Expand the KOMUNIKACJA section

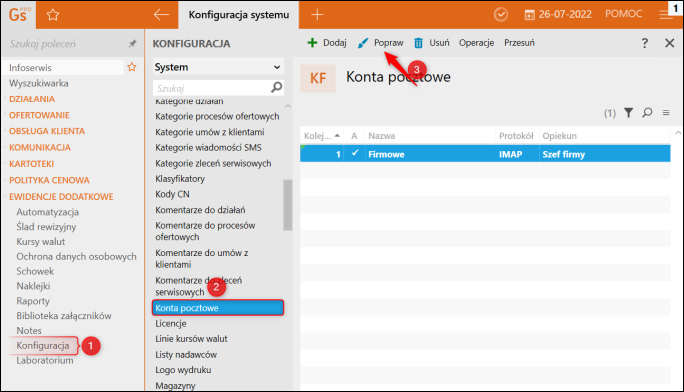tap(40, 147)
